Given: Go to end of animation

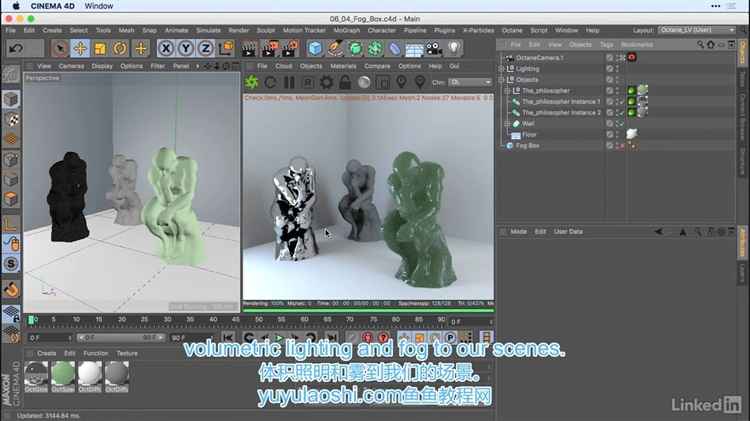Looking at the screenshot, I should (331, 338).
